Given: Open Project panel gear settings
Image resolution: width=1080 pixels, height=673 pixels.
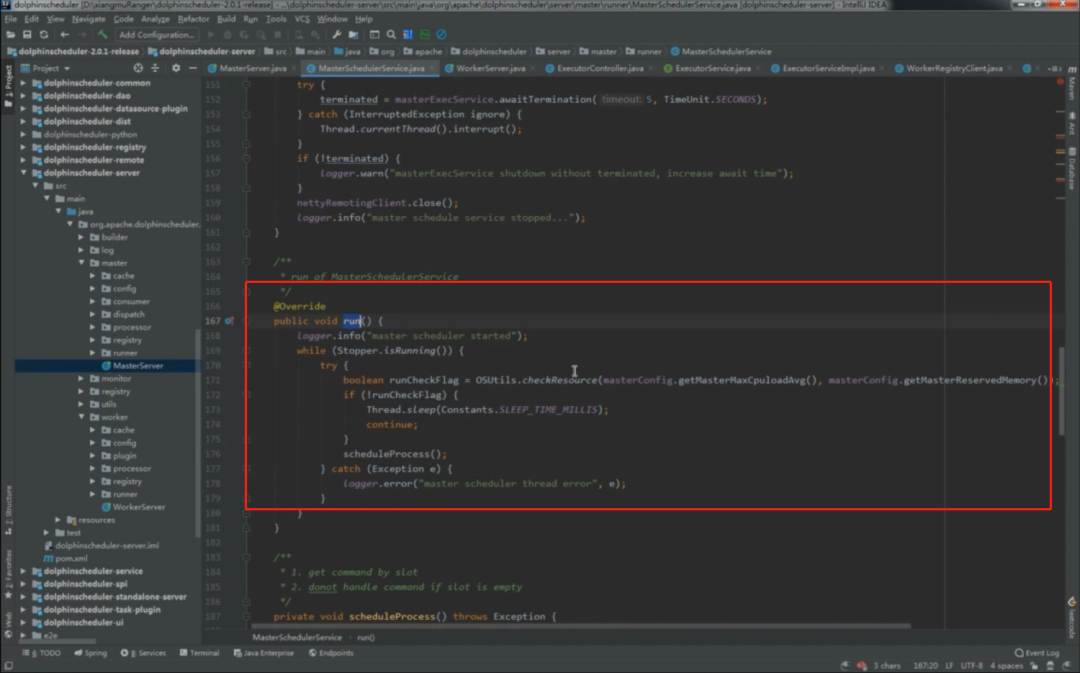Looking at the screenshot, I should pos(176,68).
